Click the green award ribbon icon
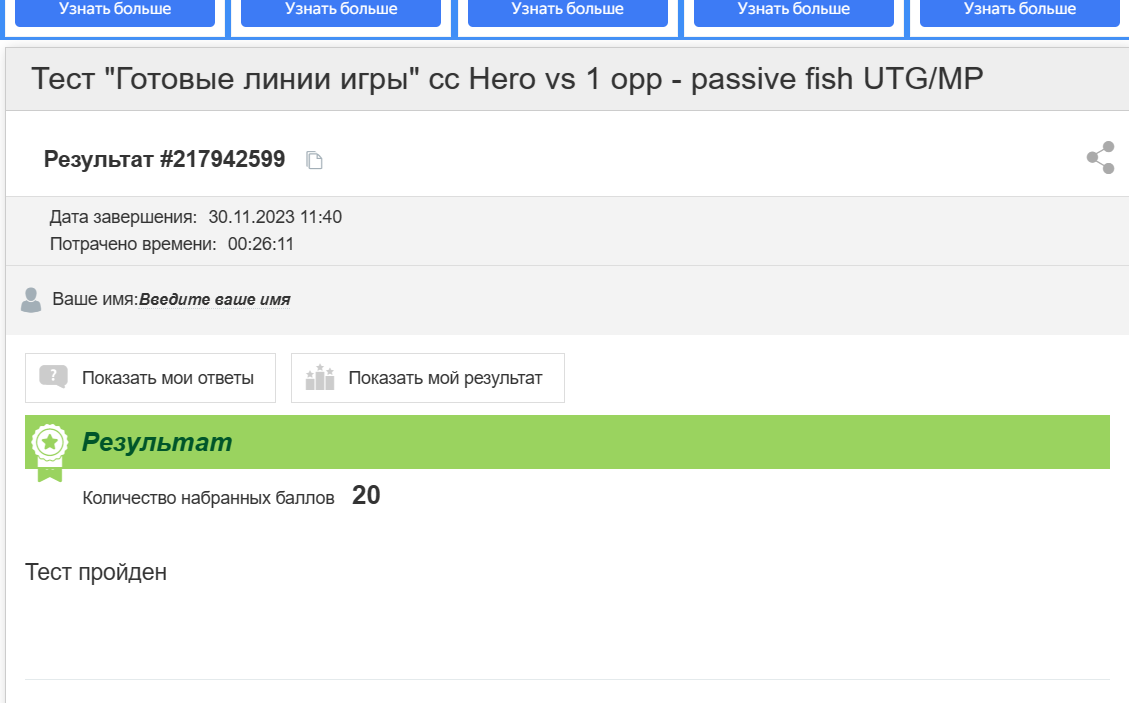 [x=50, y=452]
